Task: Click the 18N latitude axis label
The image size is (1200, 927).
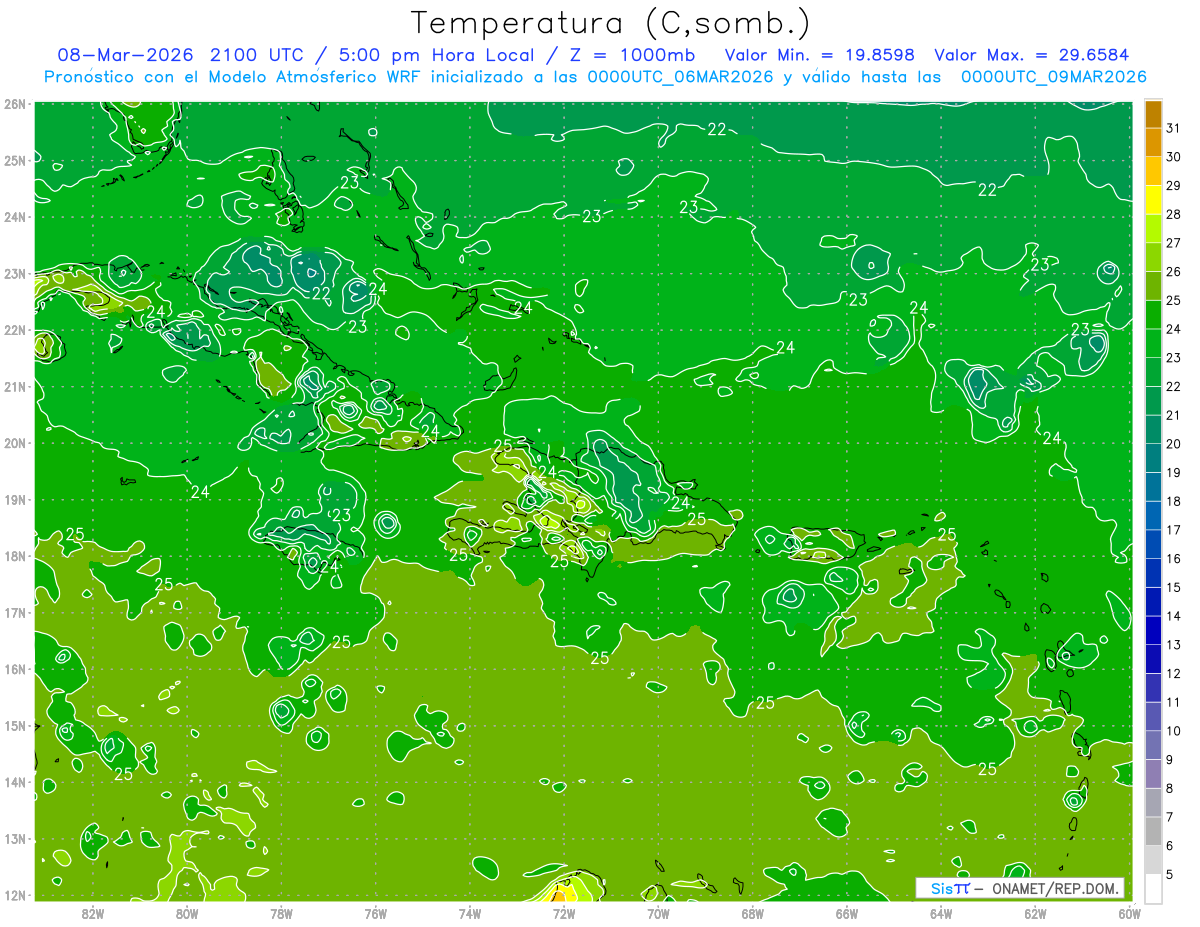Action: click(15, 556)
